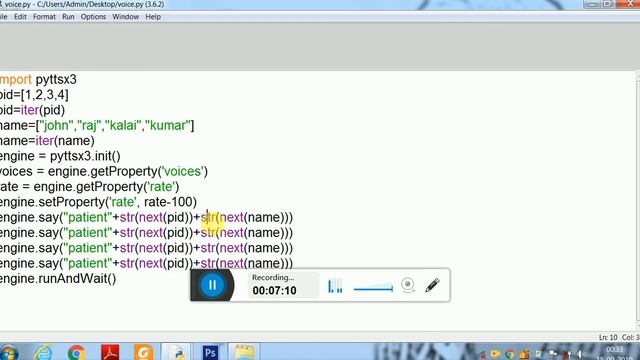This screenshot has height=360, width=640.
Task: Select the pencil annotation tool
Action: coord(432,285)
